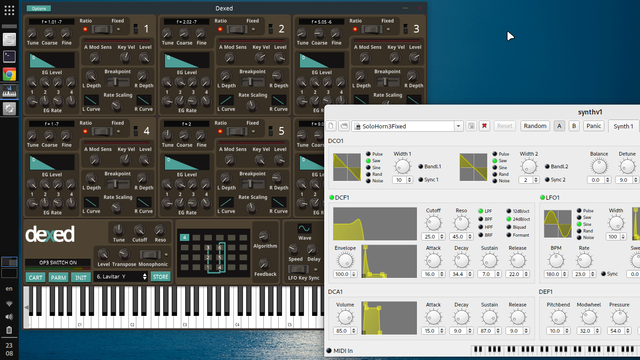Click the DCO1 Balance knob
The image size is (640, 360).
pyautogui.click(x=599, y=167)
